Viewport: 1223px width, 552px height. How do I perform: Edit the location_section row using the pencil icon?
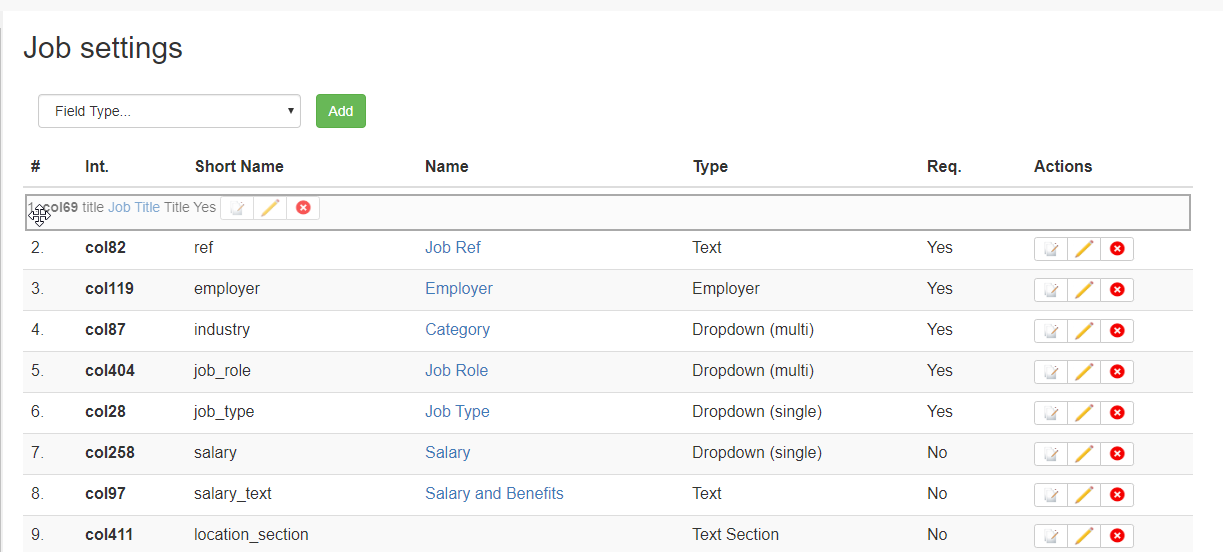(1084, 536)
